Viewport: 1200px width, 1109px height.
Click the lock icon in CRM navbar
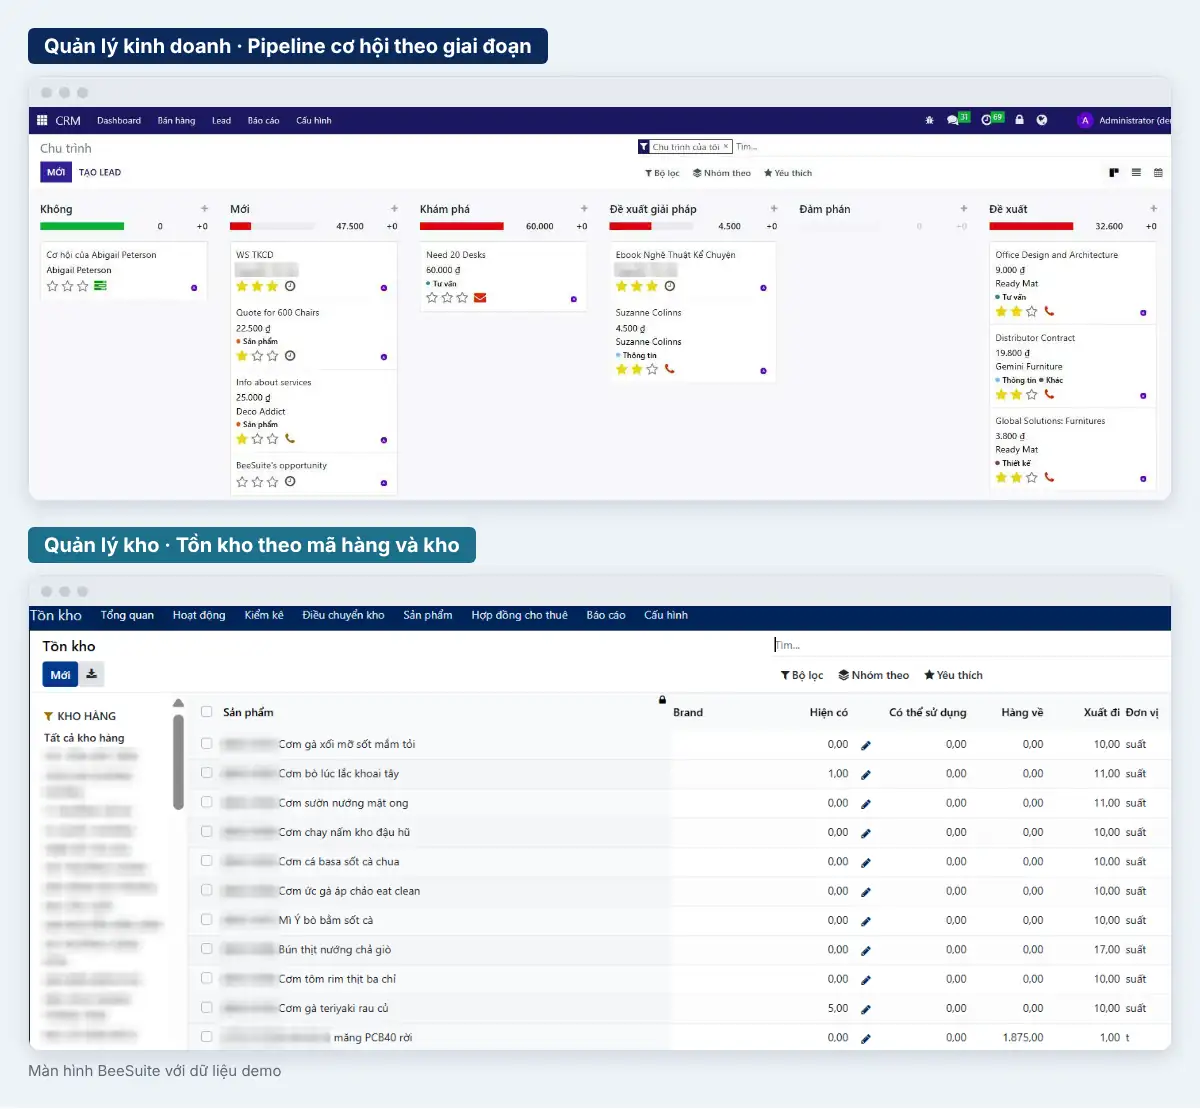pos(1019,120)
